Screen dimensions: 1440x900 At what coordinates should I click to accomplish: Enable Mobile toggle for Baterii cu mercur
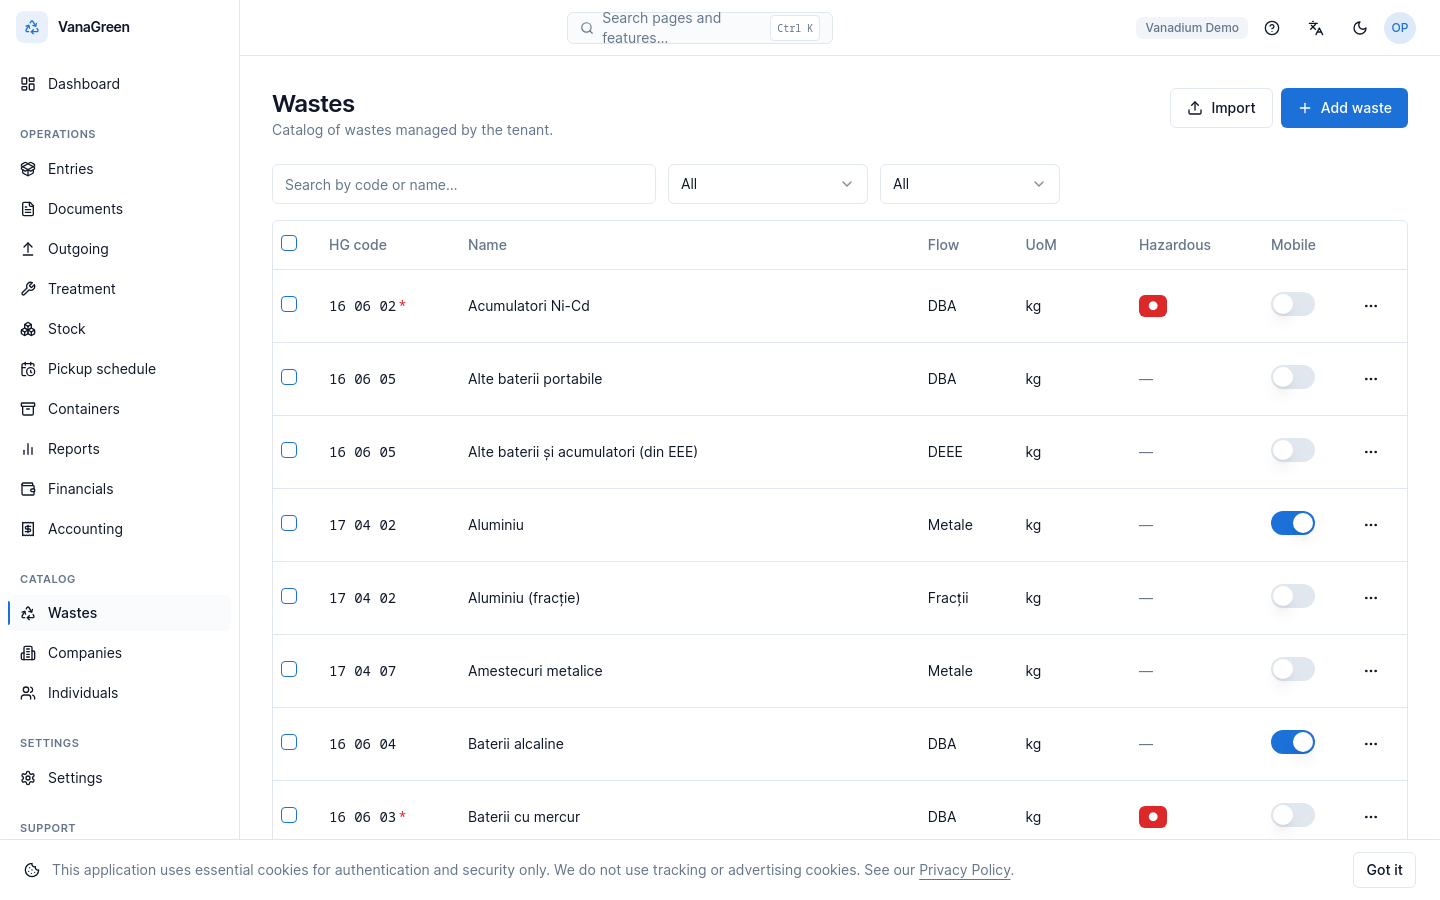(1293, 815)
